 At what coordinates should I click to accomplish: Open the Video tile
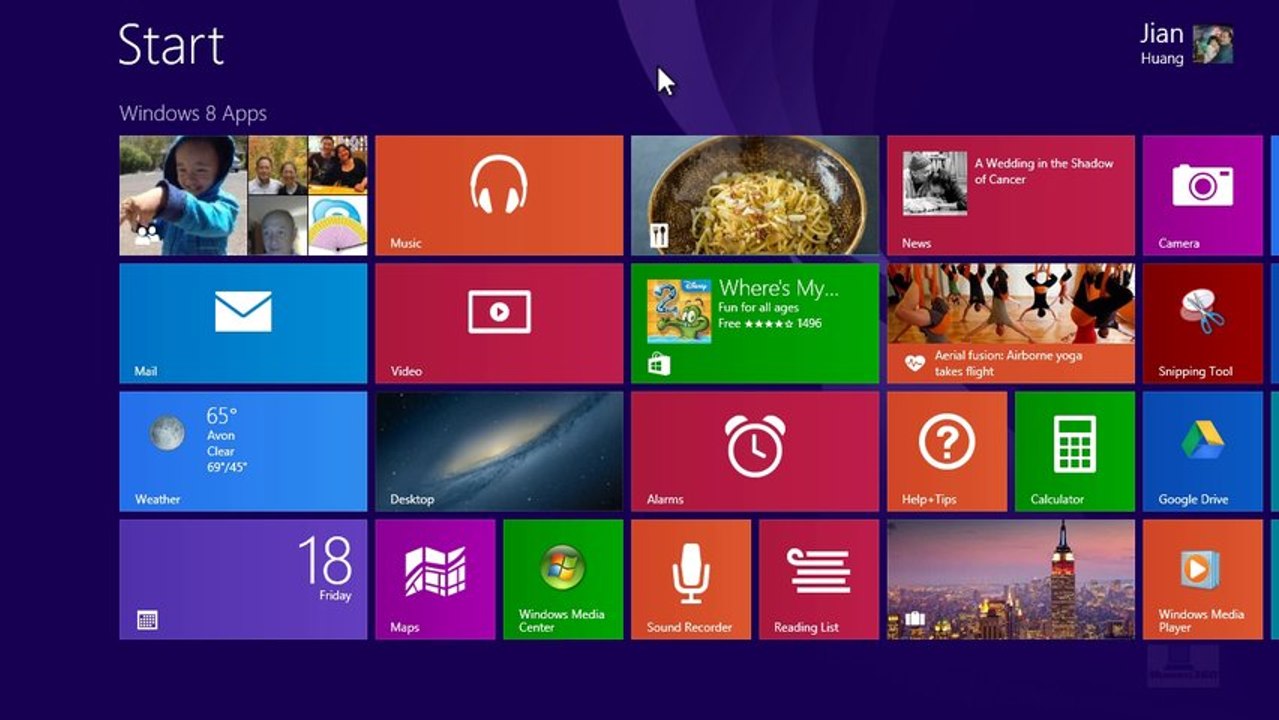tap(499, 323)
